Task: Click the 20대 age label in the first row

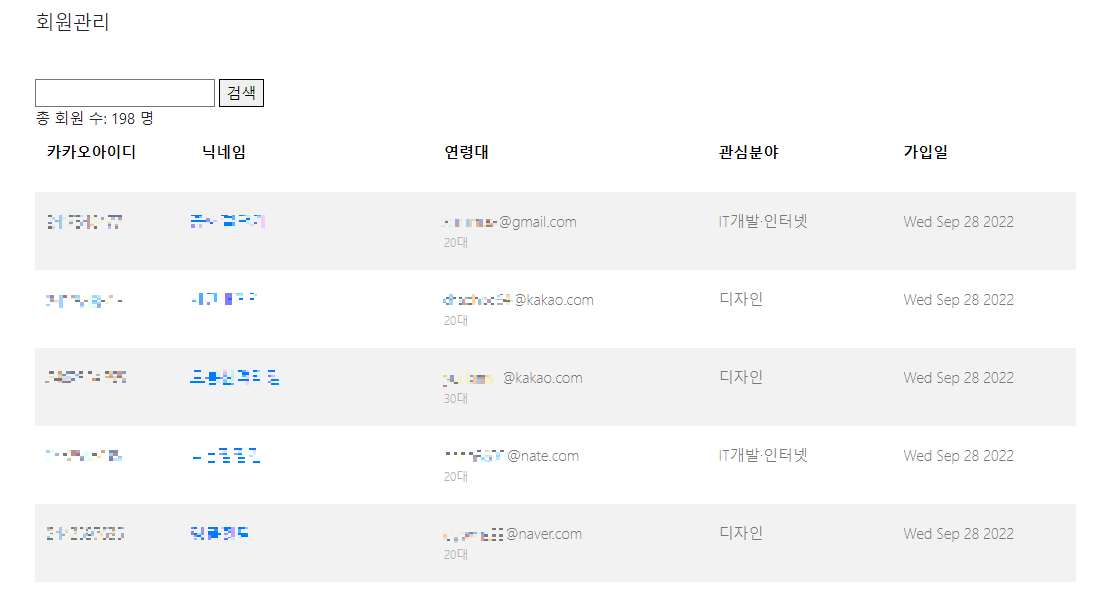Action: coord(455,242)
